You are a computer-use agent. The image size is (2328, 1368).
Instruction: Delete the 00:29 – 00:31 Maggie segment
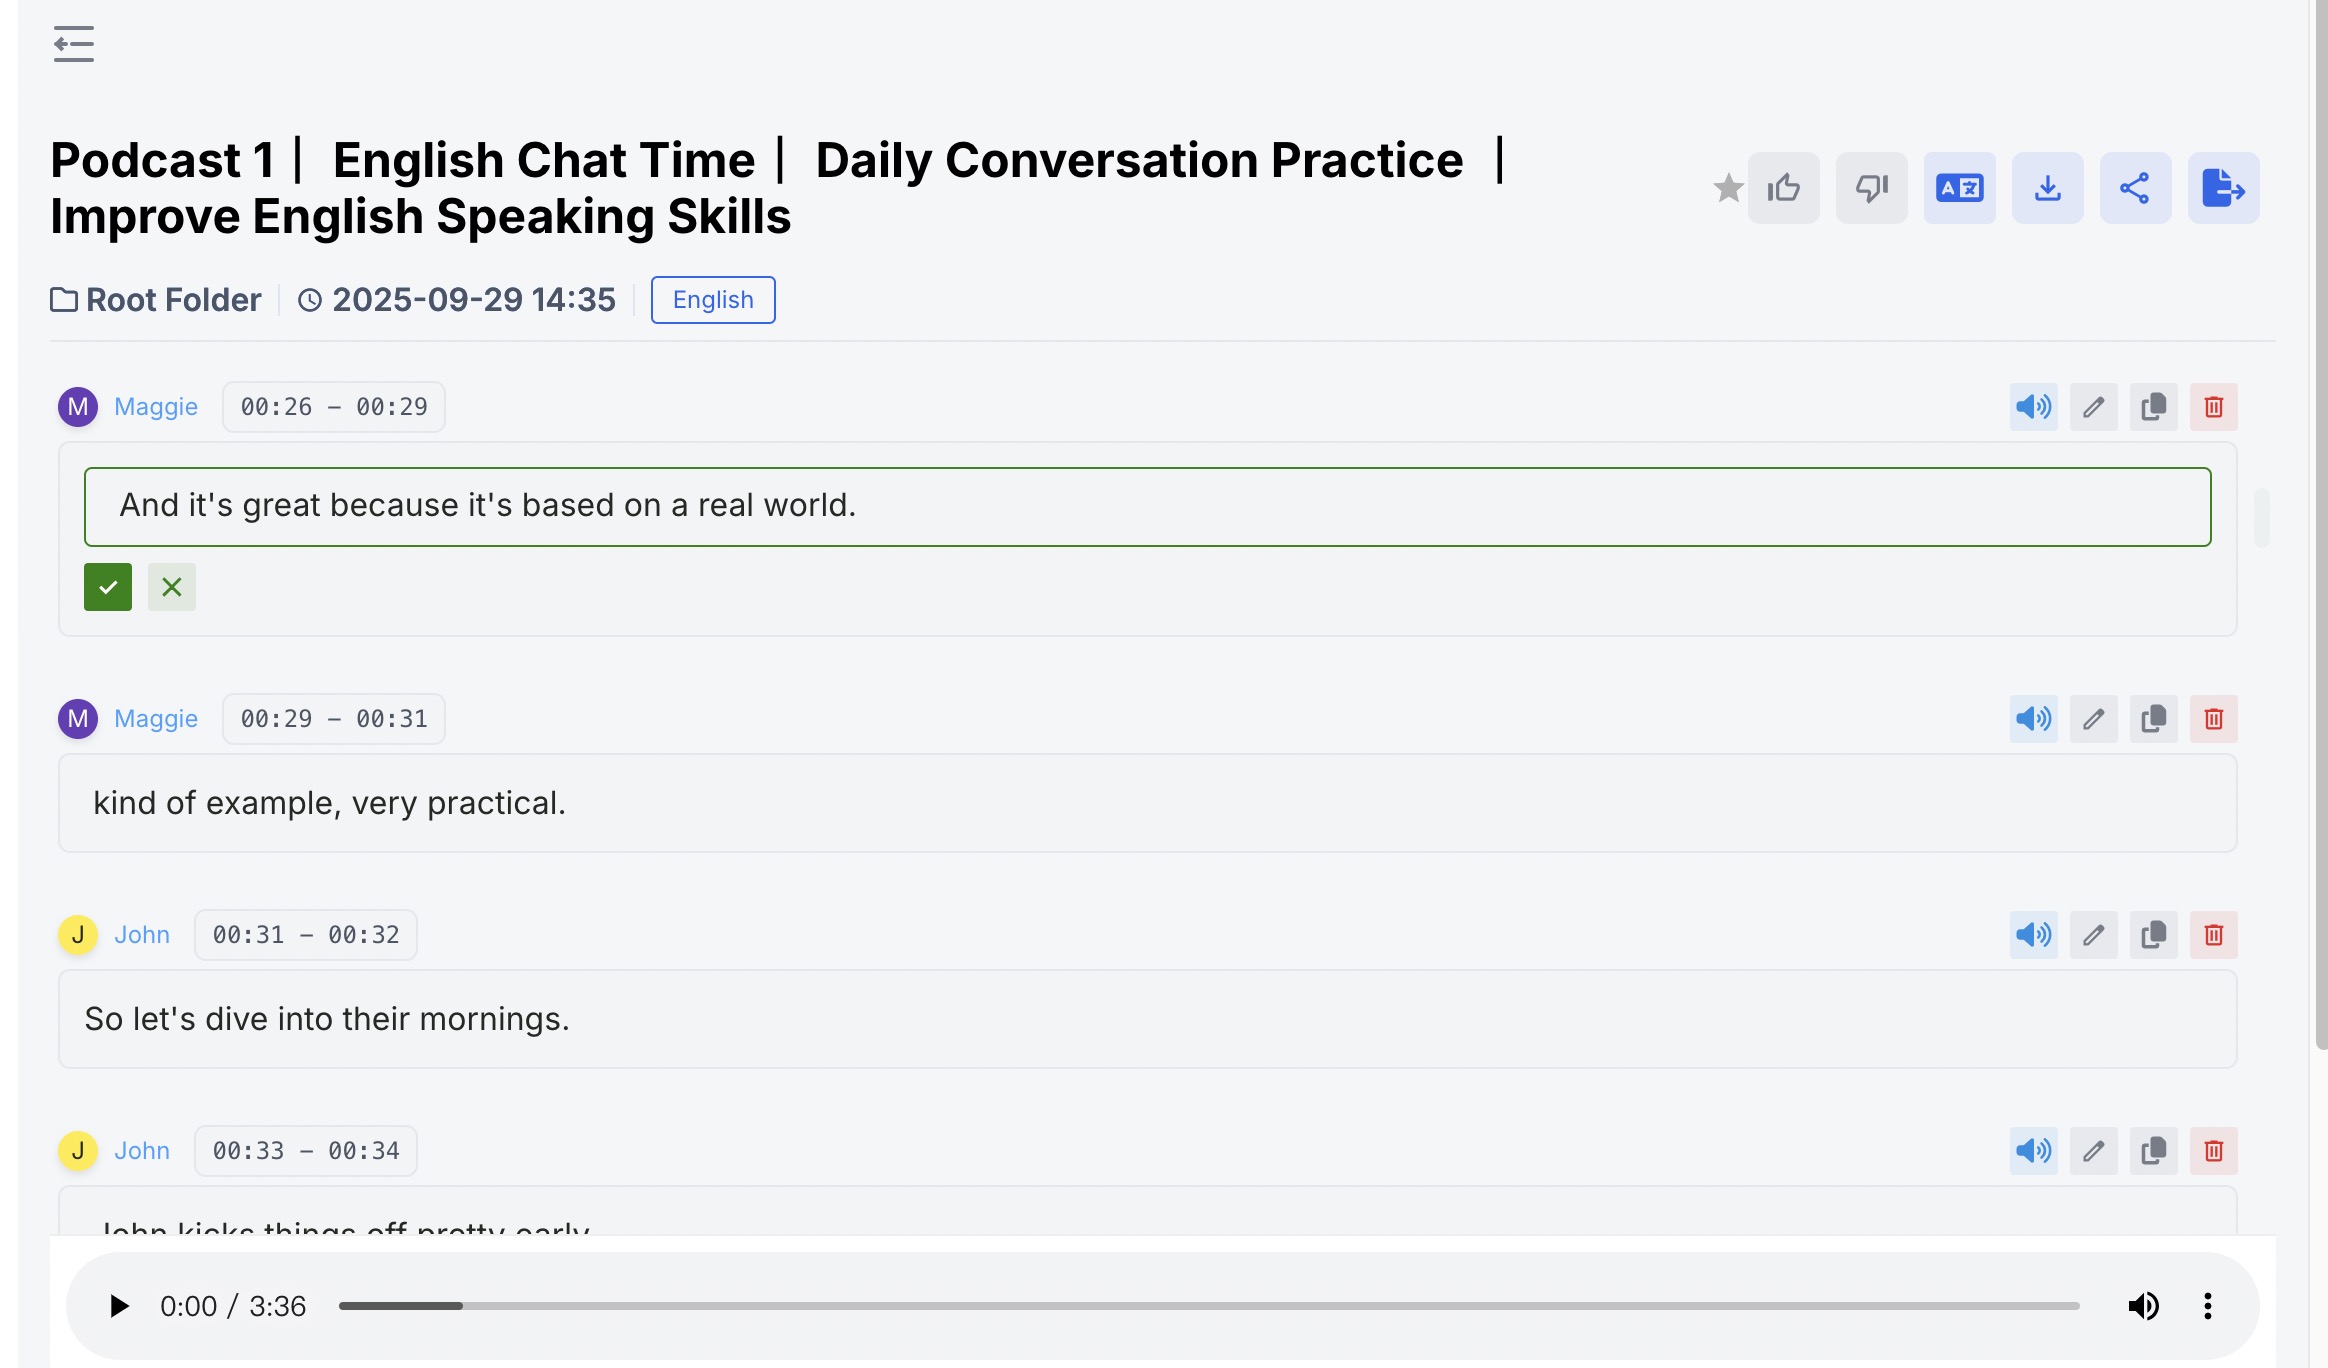click(2213, 719)
